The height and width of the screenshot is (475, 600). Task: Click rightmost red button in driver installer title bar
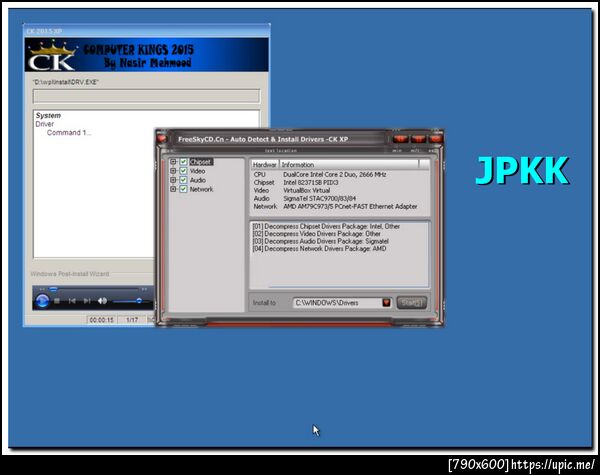point(435,139)
